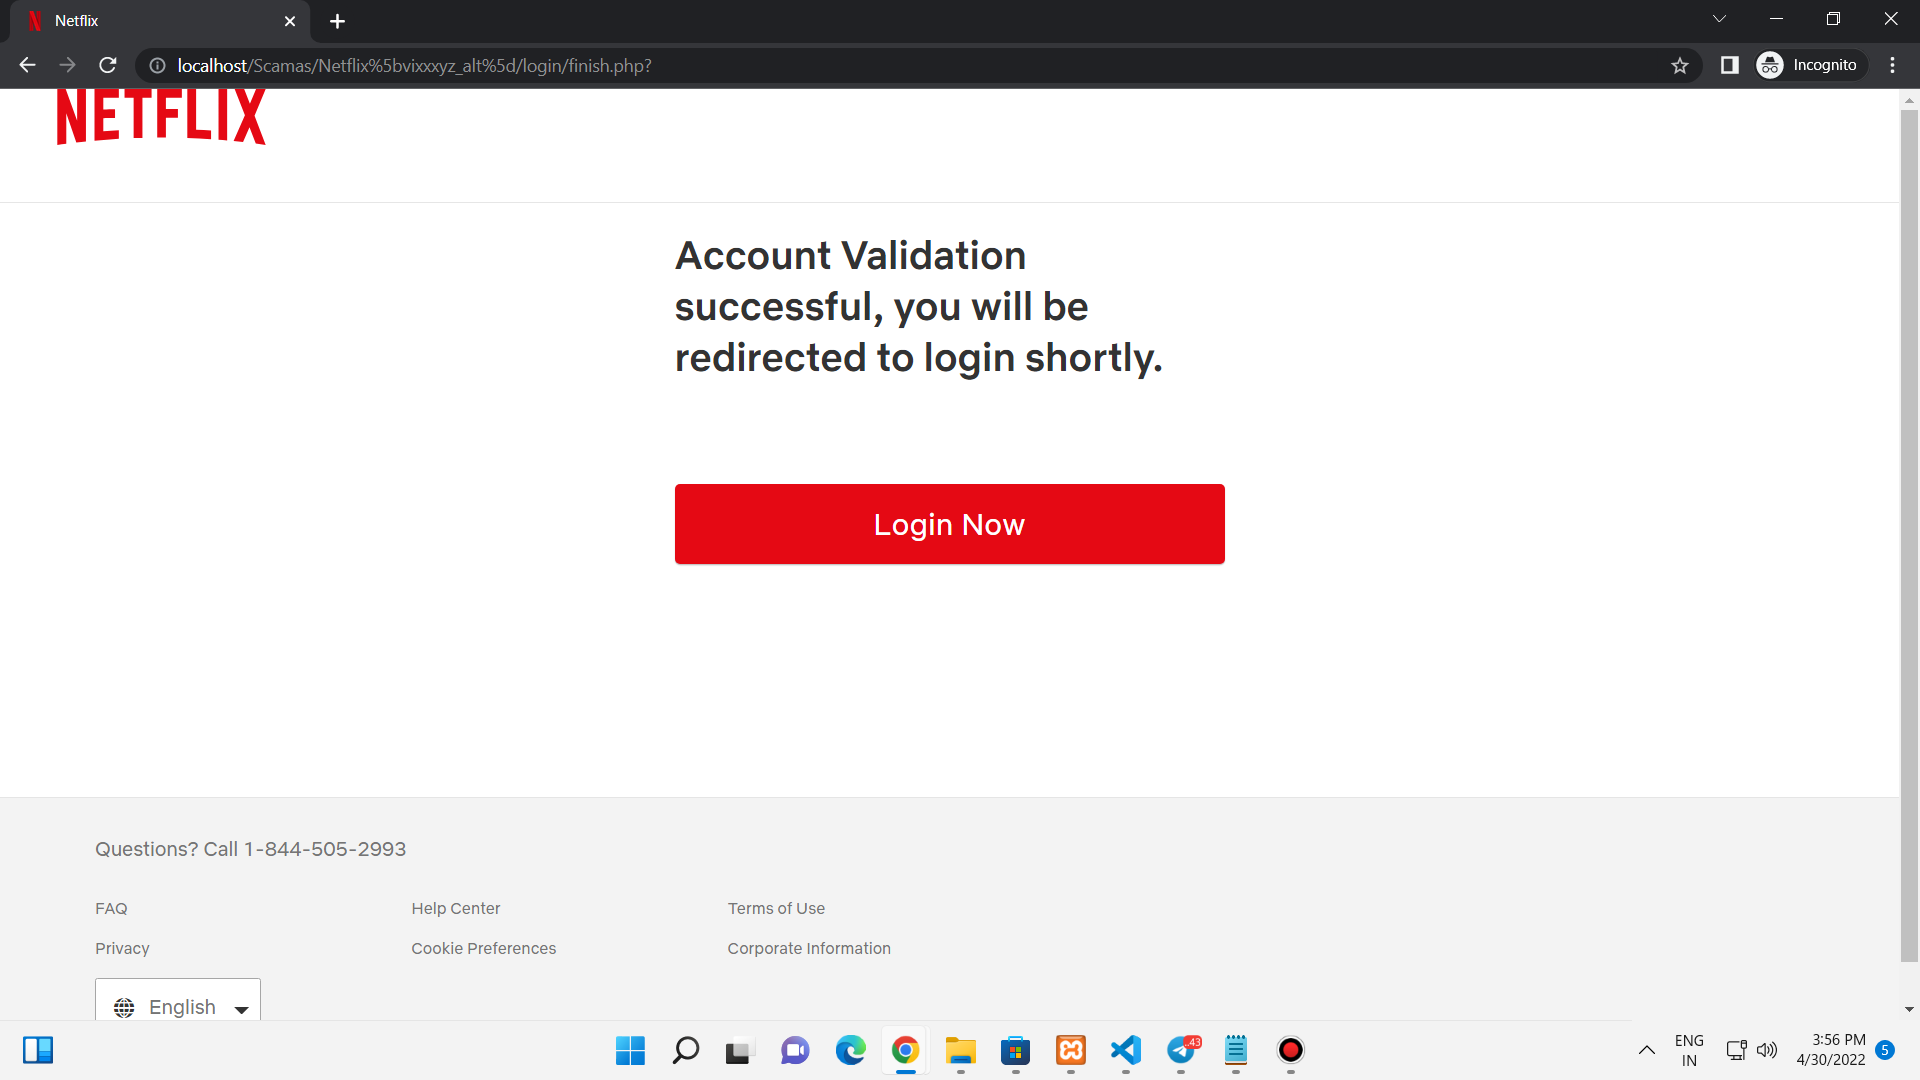Open network settings tray icon
The image size is (1920, 1080).
(x=1737, y=1050)
